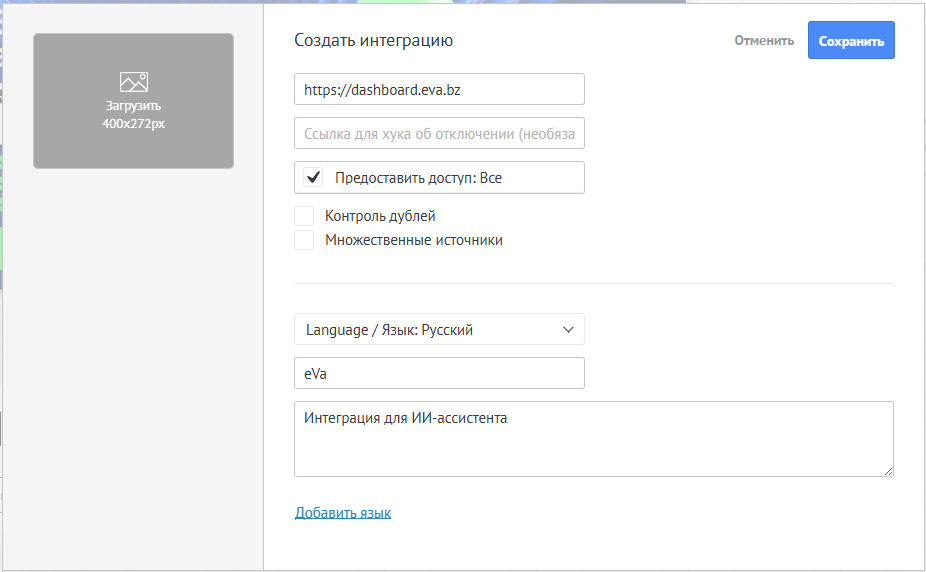926x572 pixels.
Task: Uncheck the 'Предоставить доступ: Все' checkmark
Action: click(x=314, y=178)
